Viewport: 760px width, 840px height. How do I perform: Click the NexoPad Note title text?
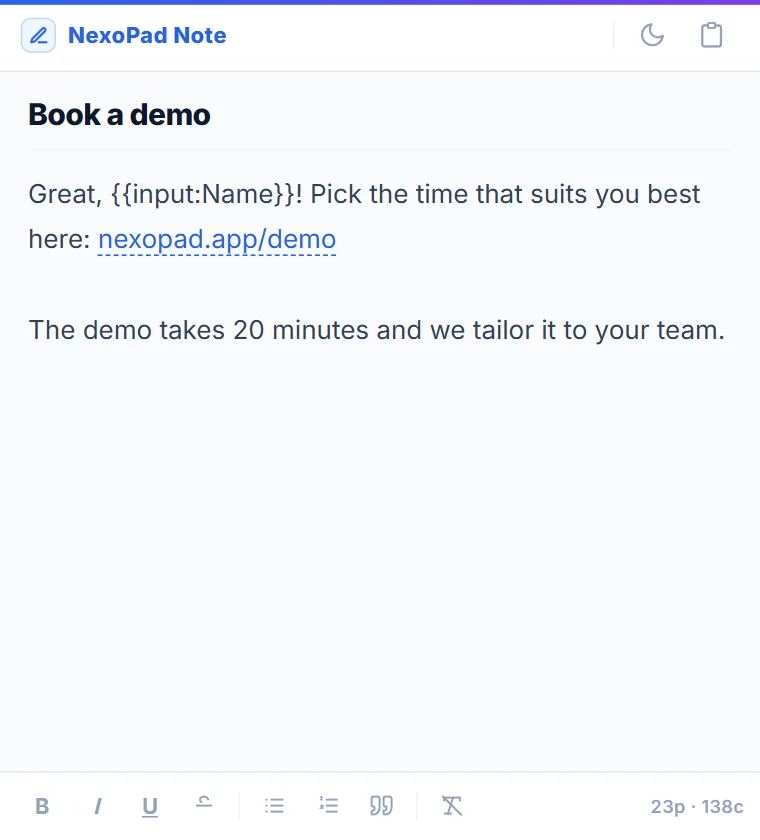147,35
